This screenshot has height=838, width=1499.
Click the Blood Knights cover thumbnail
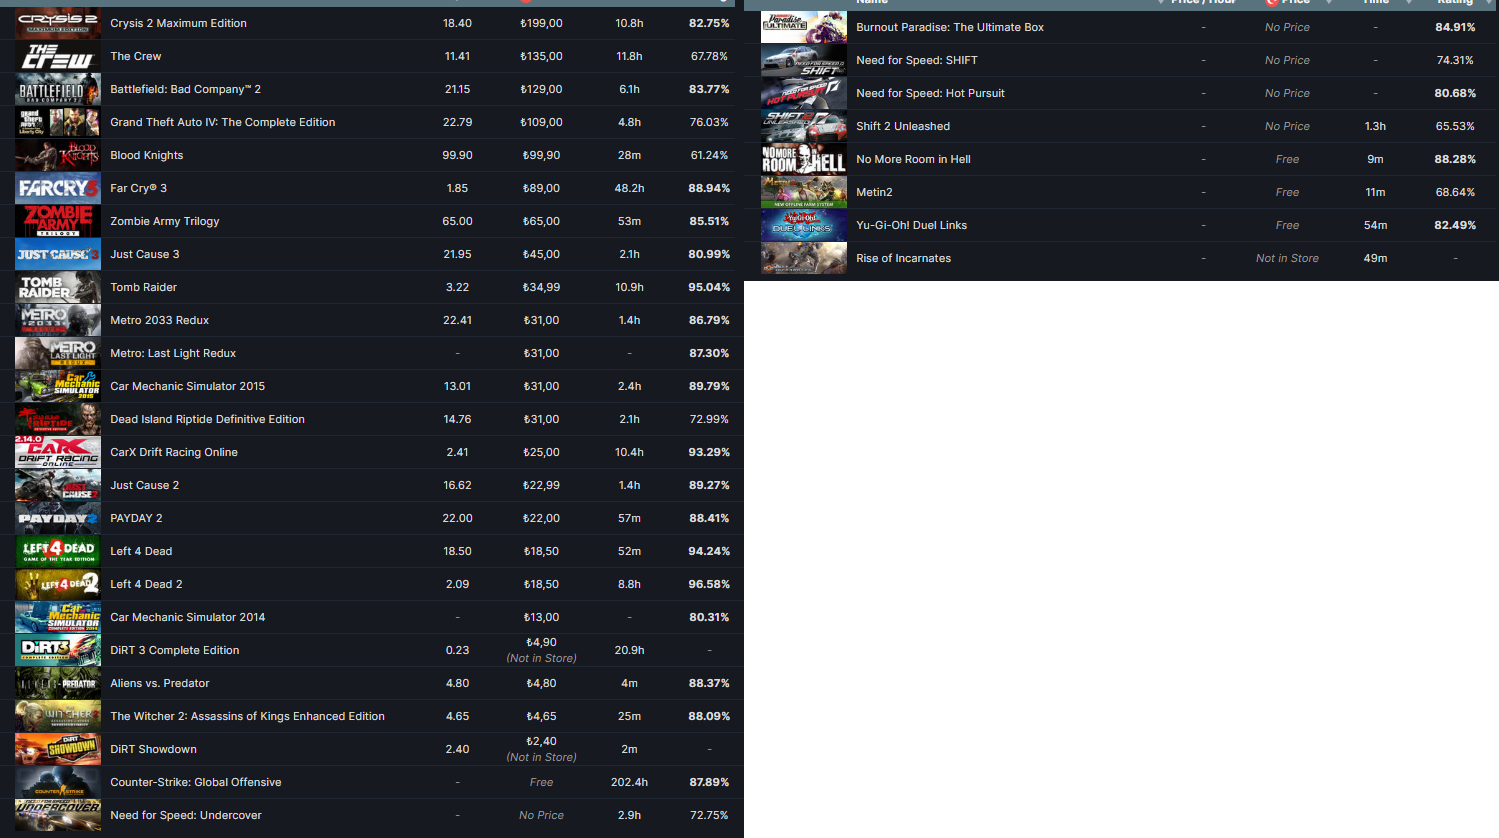pos(58,155)
